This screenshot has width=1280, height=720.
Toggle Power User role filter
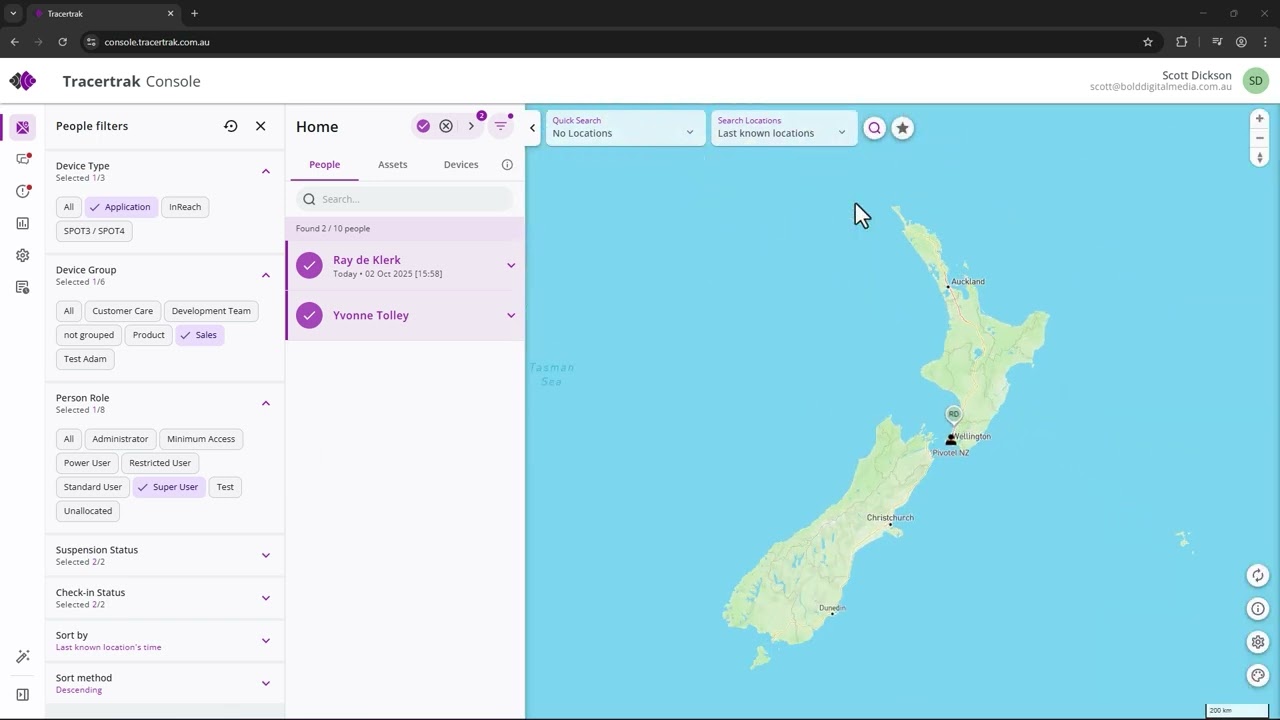87,463
